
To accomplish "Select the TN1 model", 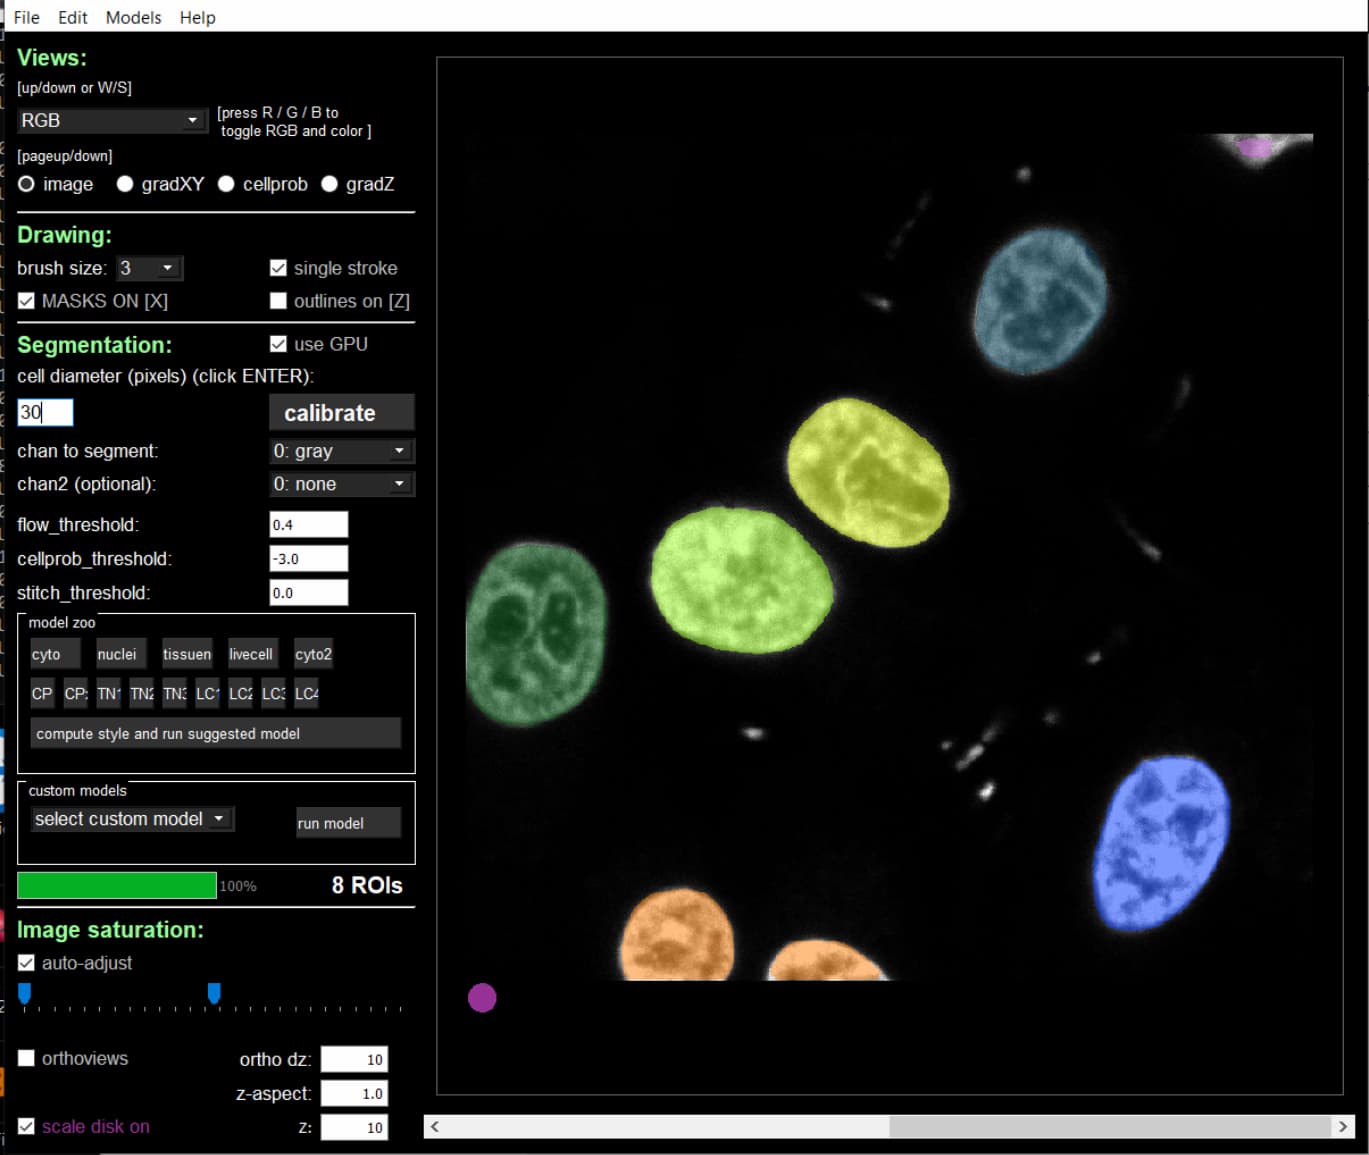I will click(108, 693).
